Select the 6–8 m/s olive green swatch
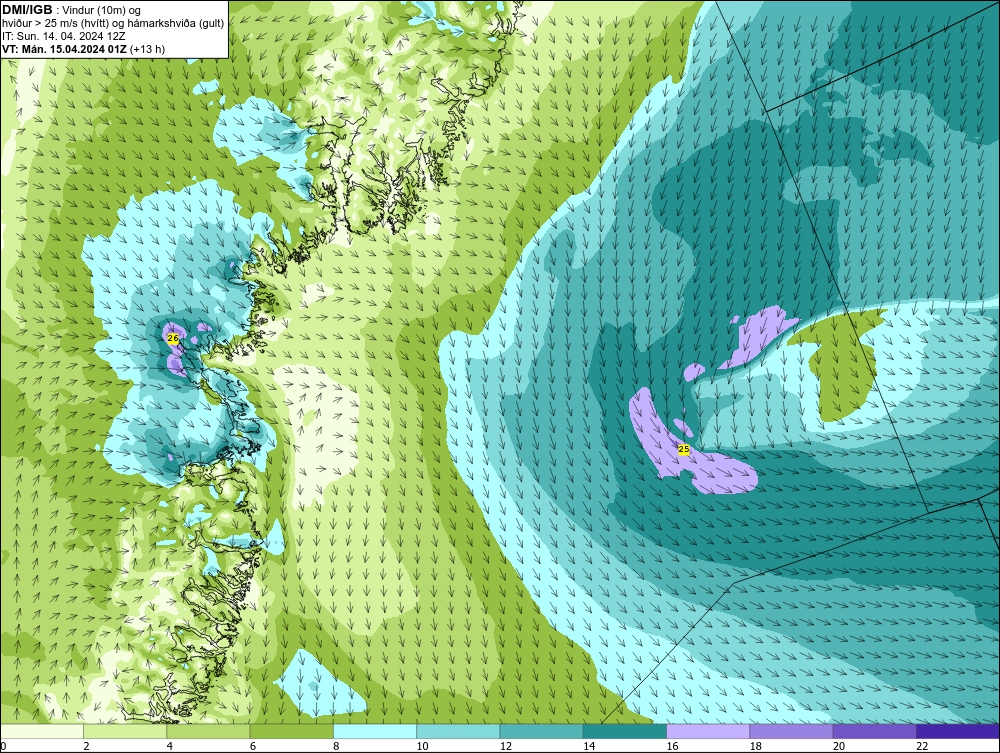Screen dimensions: 1000x753 click(x=291, y=731)
